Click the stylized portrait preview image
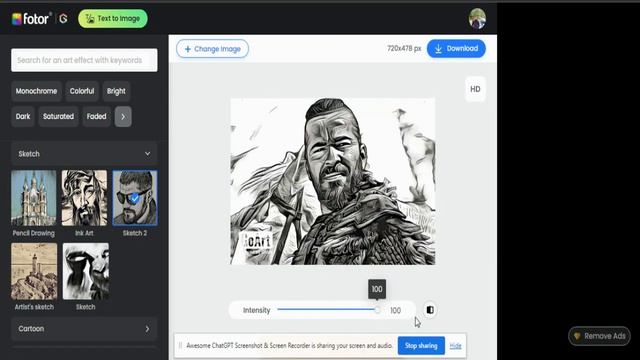This screenshot has height=360, width=640. (333, 181)
